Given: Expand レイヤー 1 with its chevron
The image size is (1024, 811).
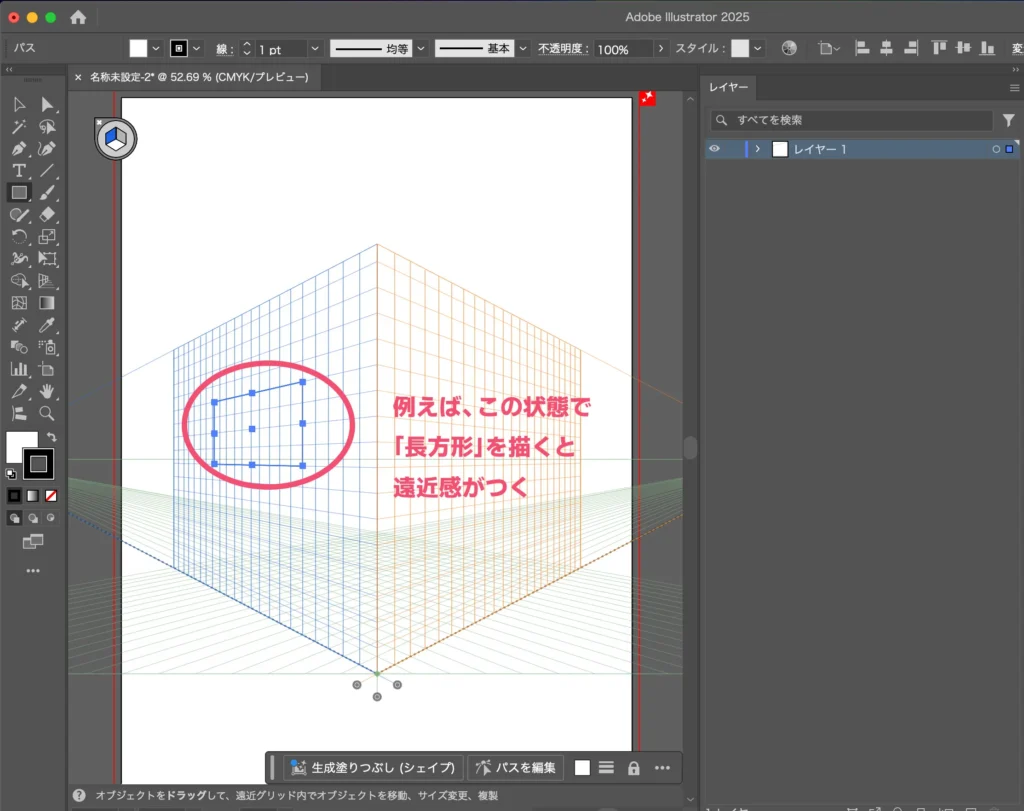Looking at the screenshot, I should (x=757, y=149).
